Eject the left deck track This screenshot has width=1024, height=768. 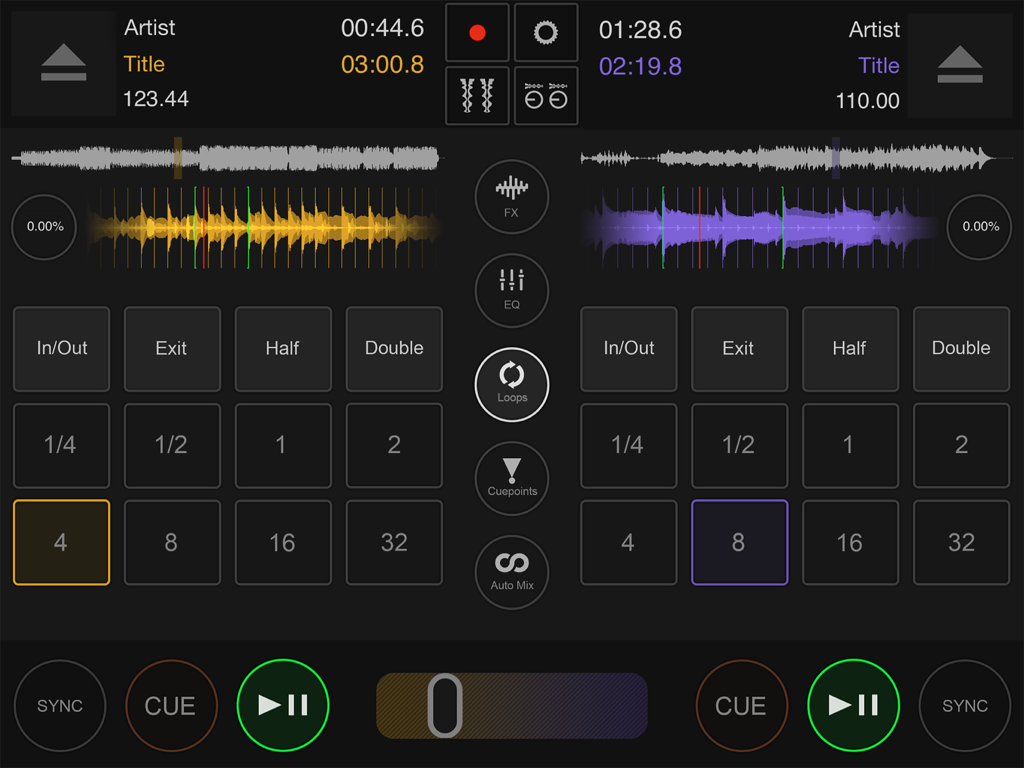62,62
